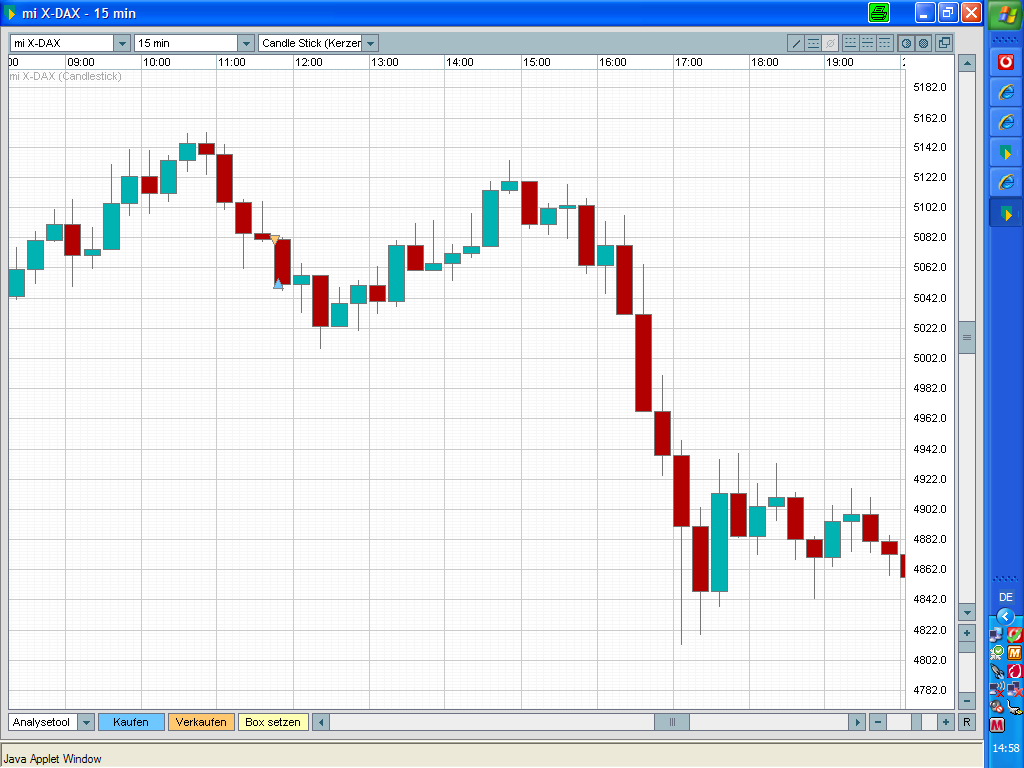Click the DE language indicator
The image size is (1024, 768).
(1006, 598)
